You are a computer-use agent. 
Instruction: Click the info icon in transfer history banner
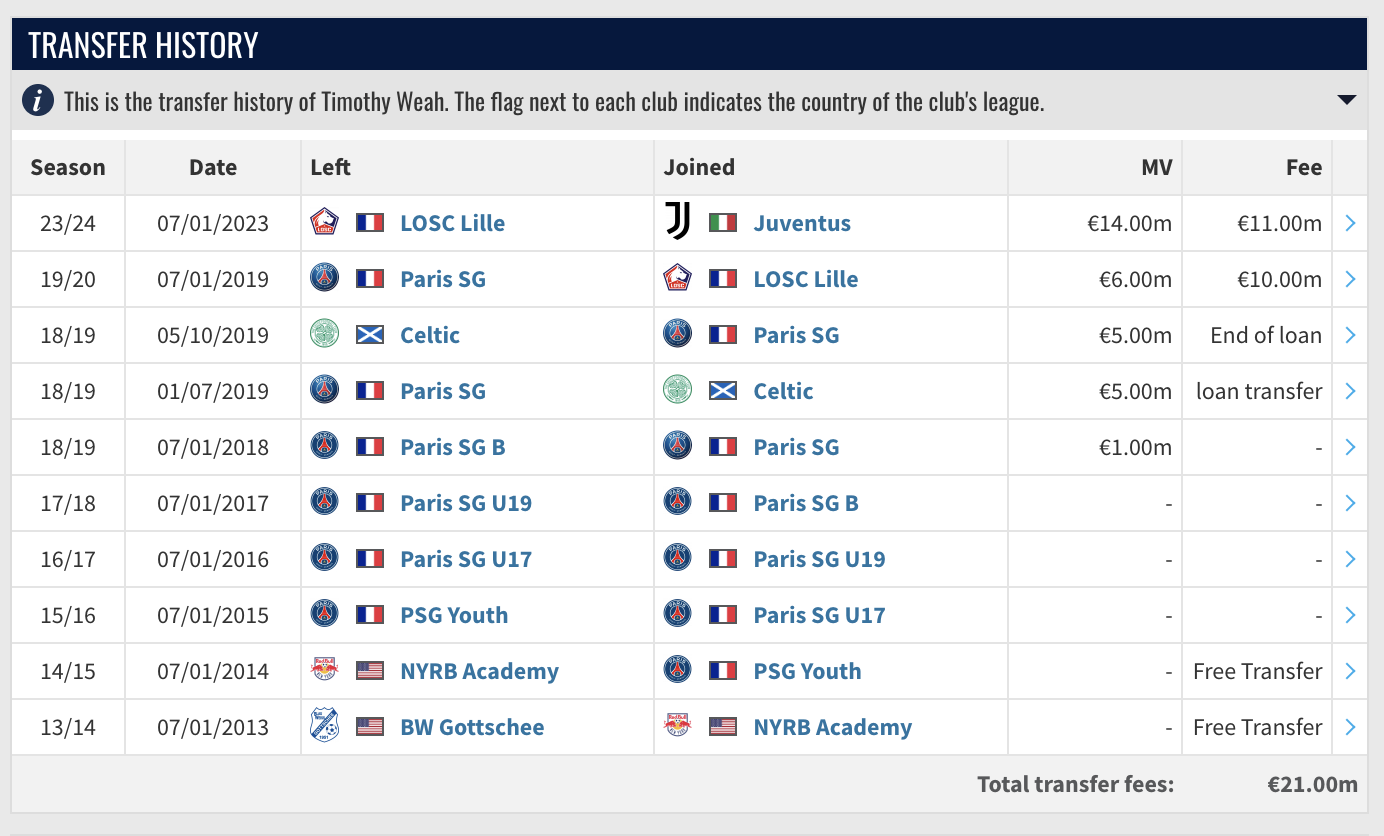(x=39, y=101)
